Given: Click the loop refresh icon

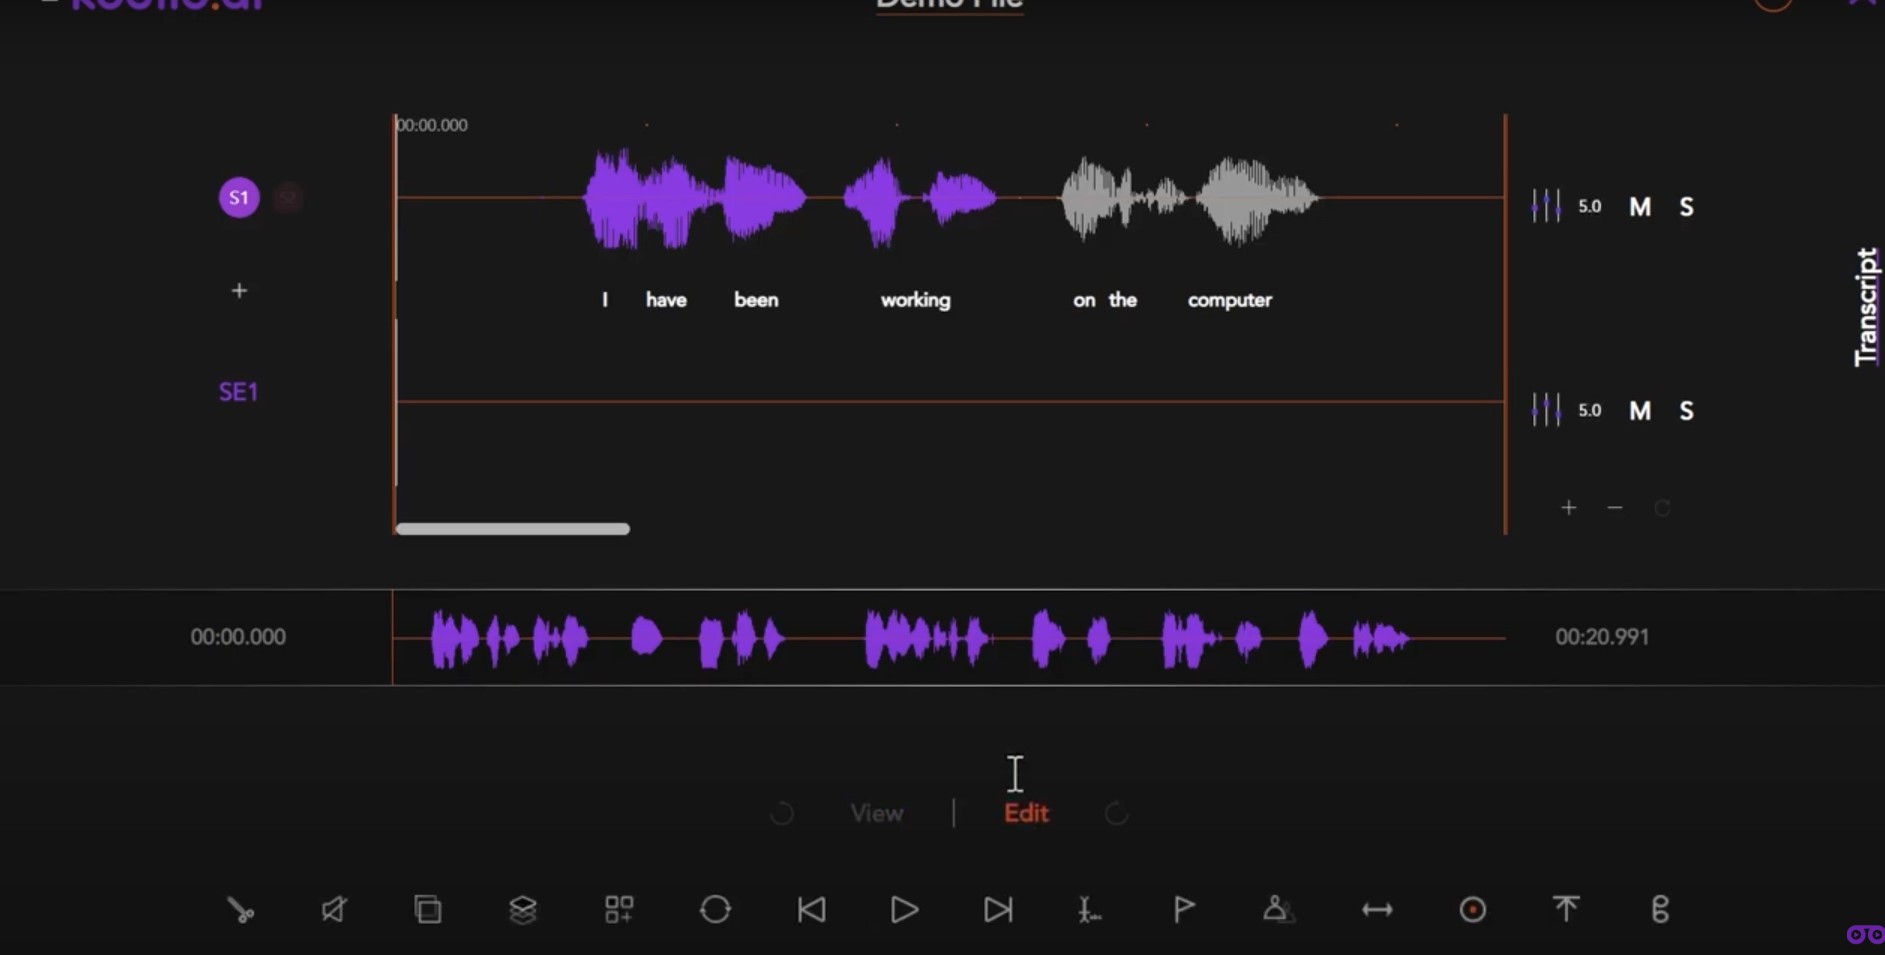Looking at the screenshot, I should tap(715, 910).
